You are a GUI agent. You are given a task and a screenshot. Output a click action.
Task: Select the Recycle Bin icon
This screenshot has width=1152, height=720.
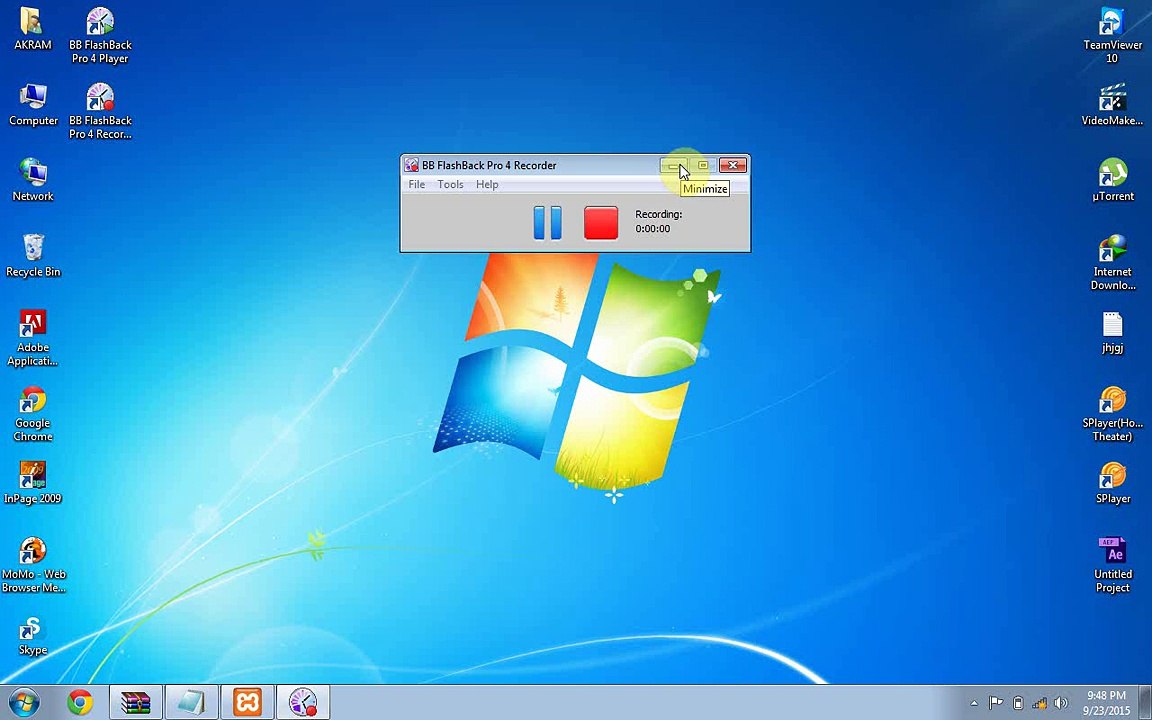point(33,256)
